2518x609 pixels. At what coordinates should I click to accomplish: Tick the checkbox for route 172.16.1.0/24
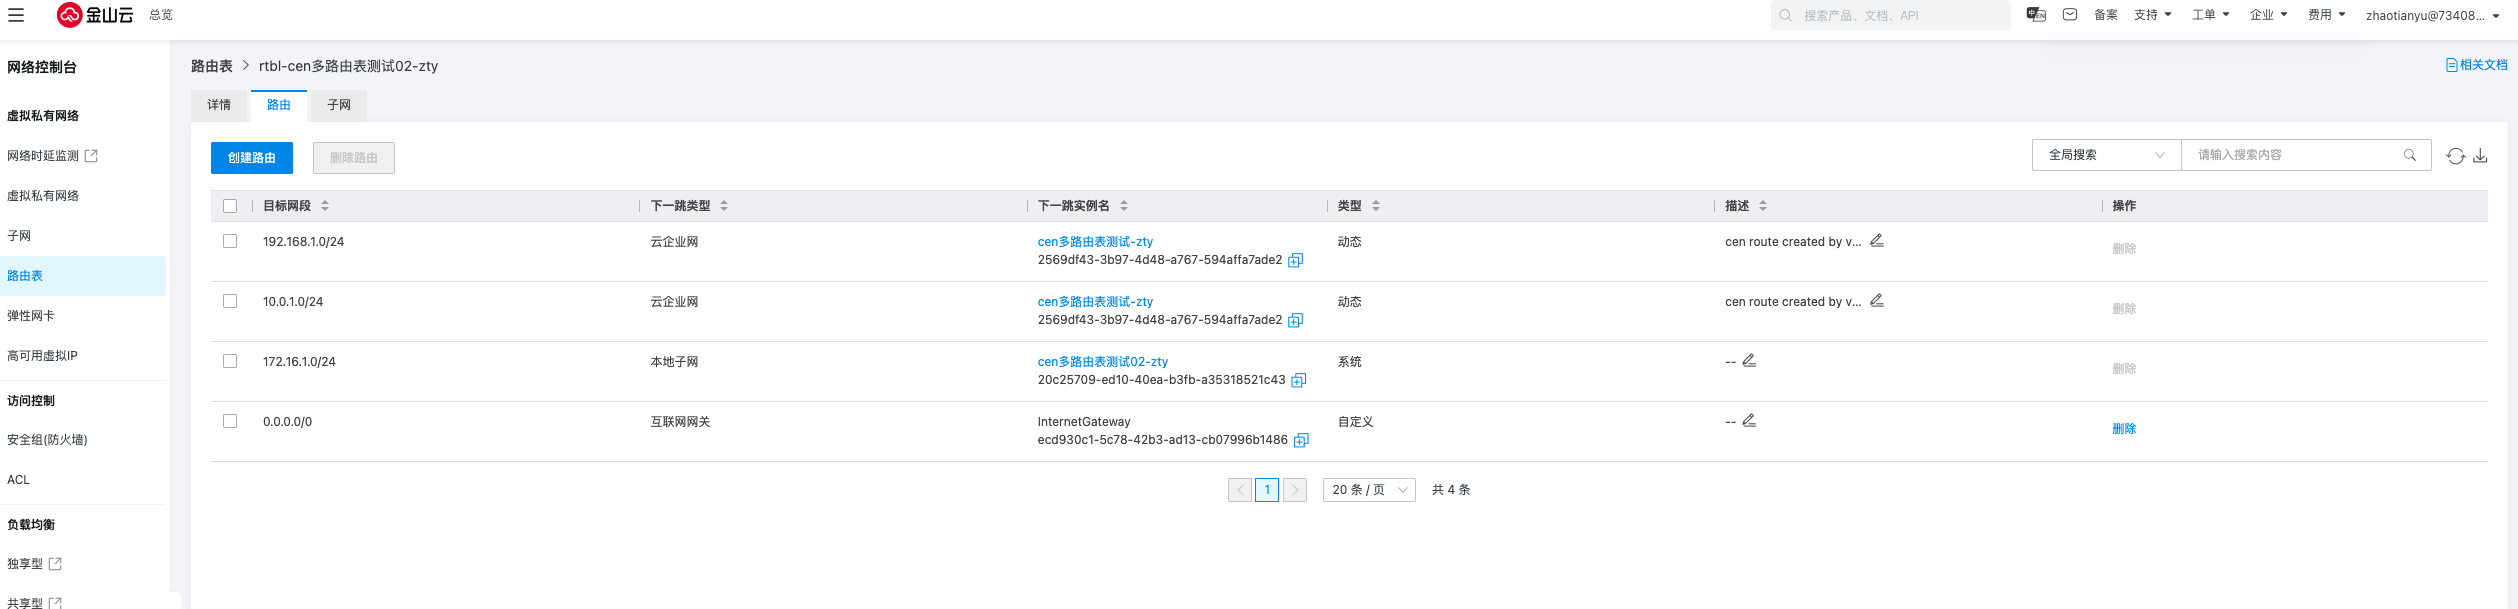[x=230, y=361]
